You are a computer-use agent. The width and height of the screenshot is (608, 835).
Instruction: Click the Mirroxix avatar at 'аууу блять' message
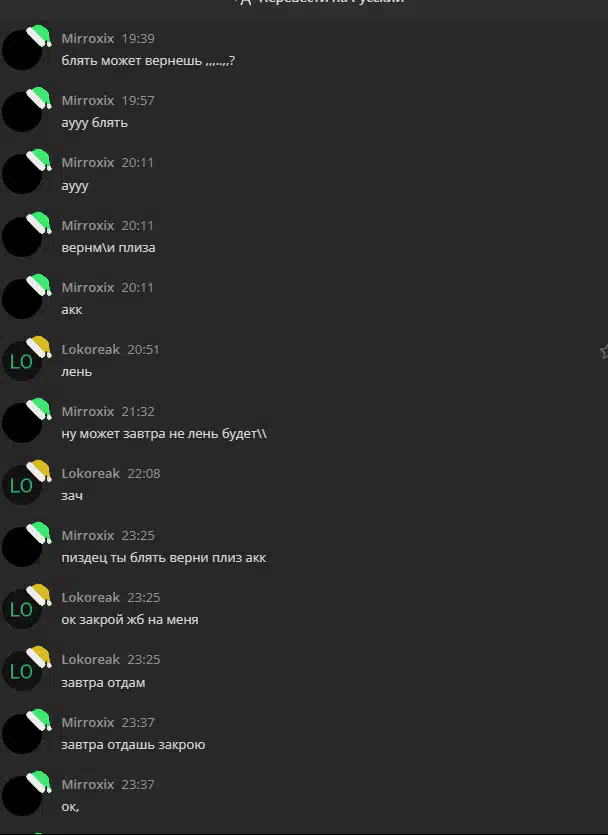tap(22, 112)
